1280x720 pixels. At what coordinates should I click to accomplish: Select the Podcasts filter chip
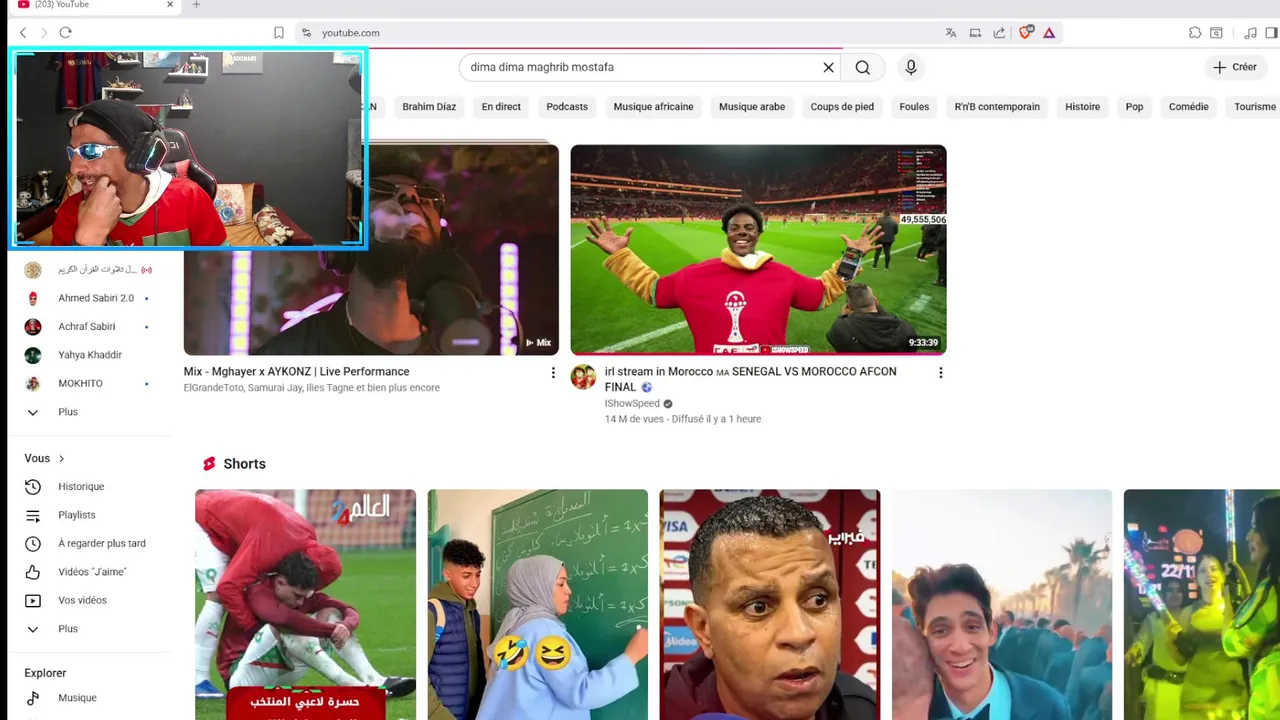click(567, 106)
